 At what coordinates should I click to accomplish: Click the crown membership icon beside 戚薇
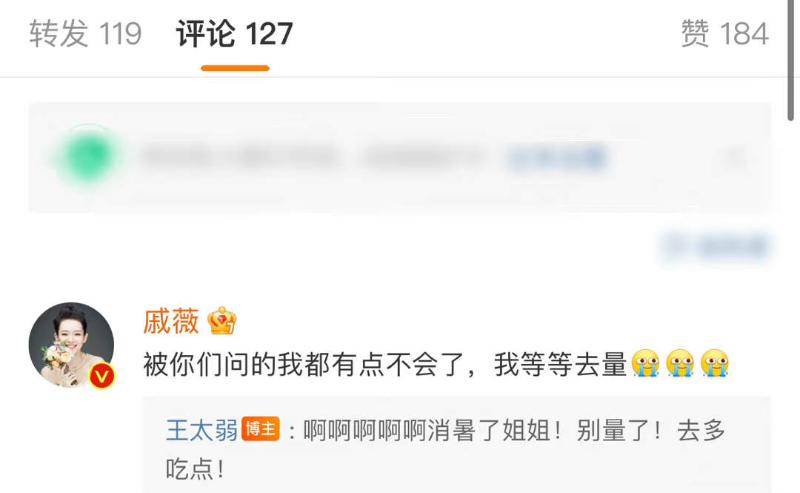pos(222,321)
